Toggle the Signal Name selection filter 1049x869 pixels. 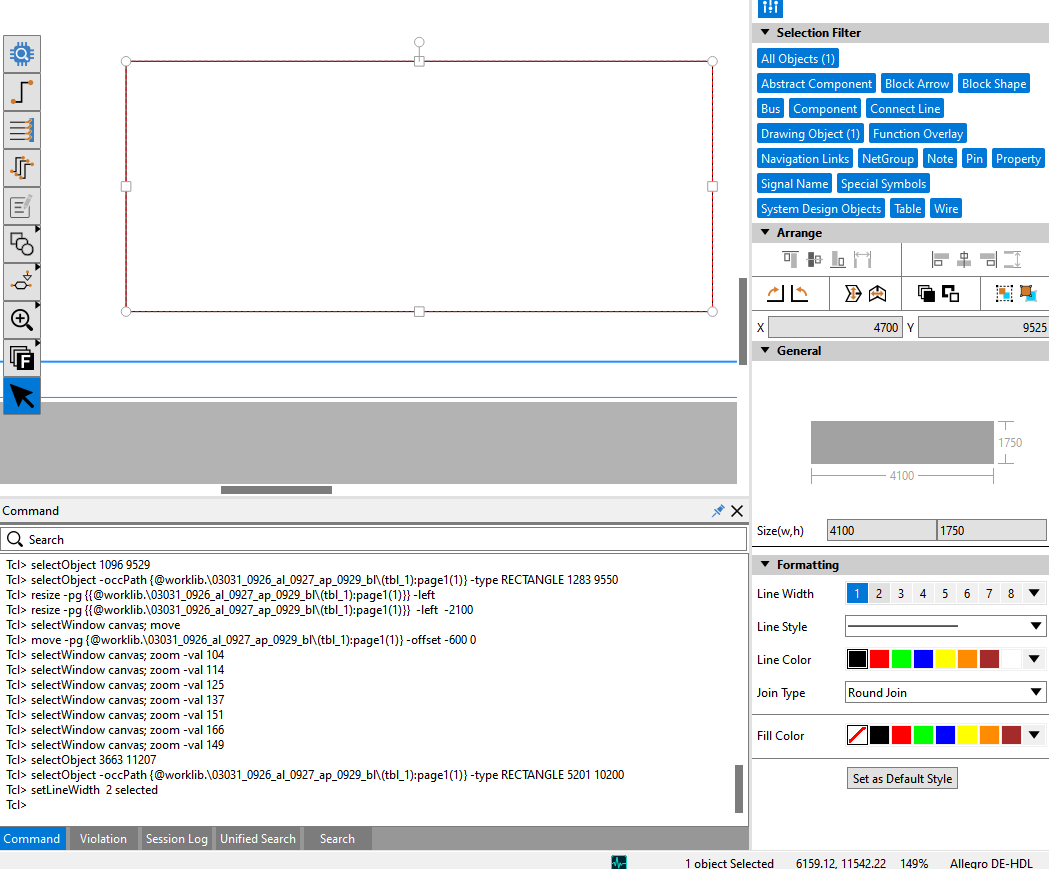click(x=794, y=184)
